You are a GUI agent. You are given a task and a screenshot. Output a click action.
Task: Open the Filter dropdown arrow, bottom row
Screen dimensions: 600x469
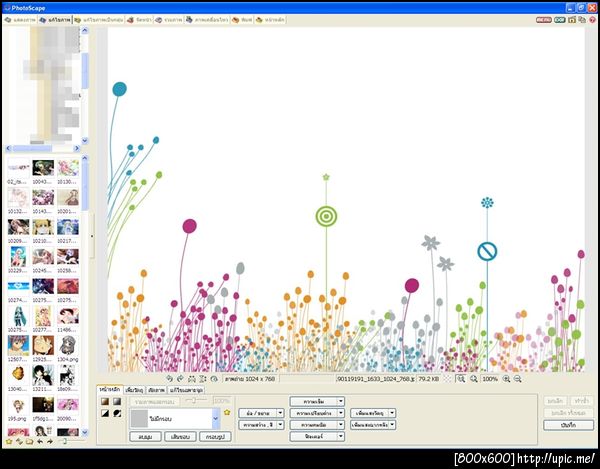341,436
